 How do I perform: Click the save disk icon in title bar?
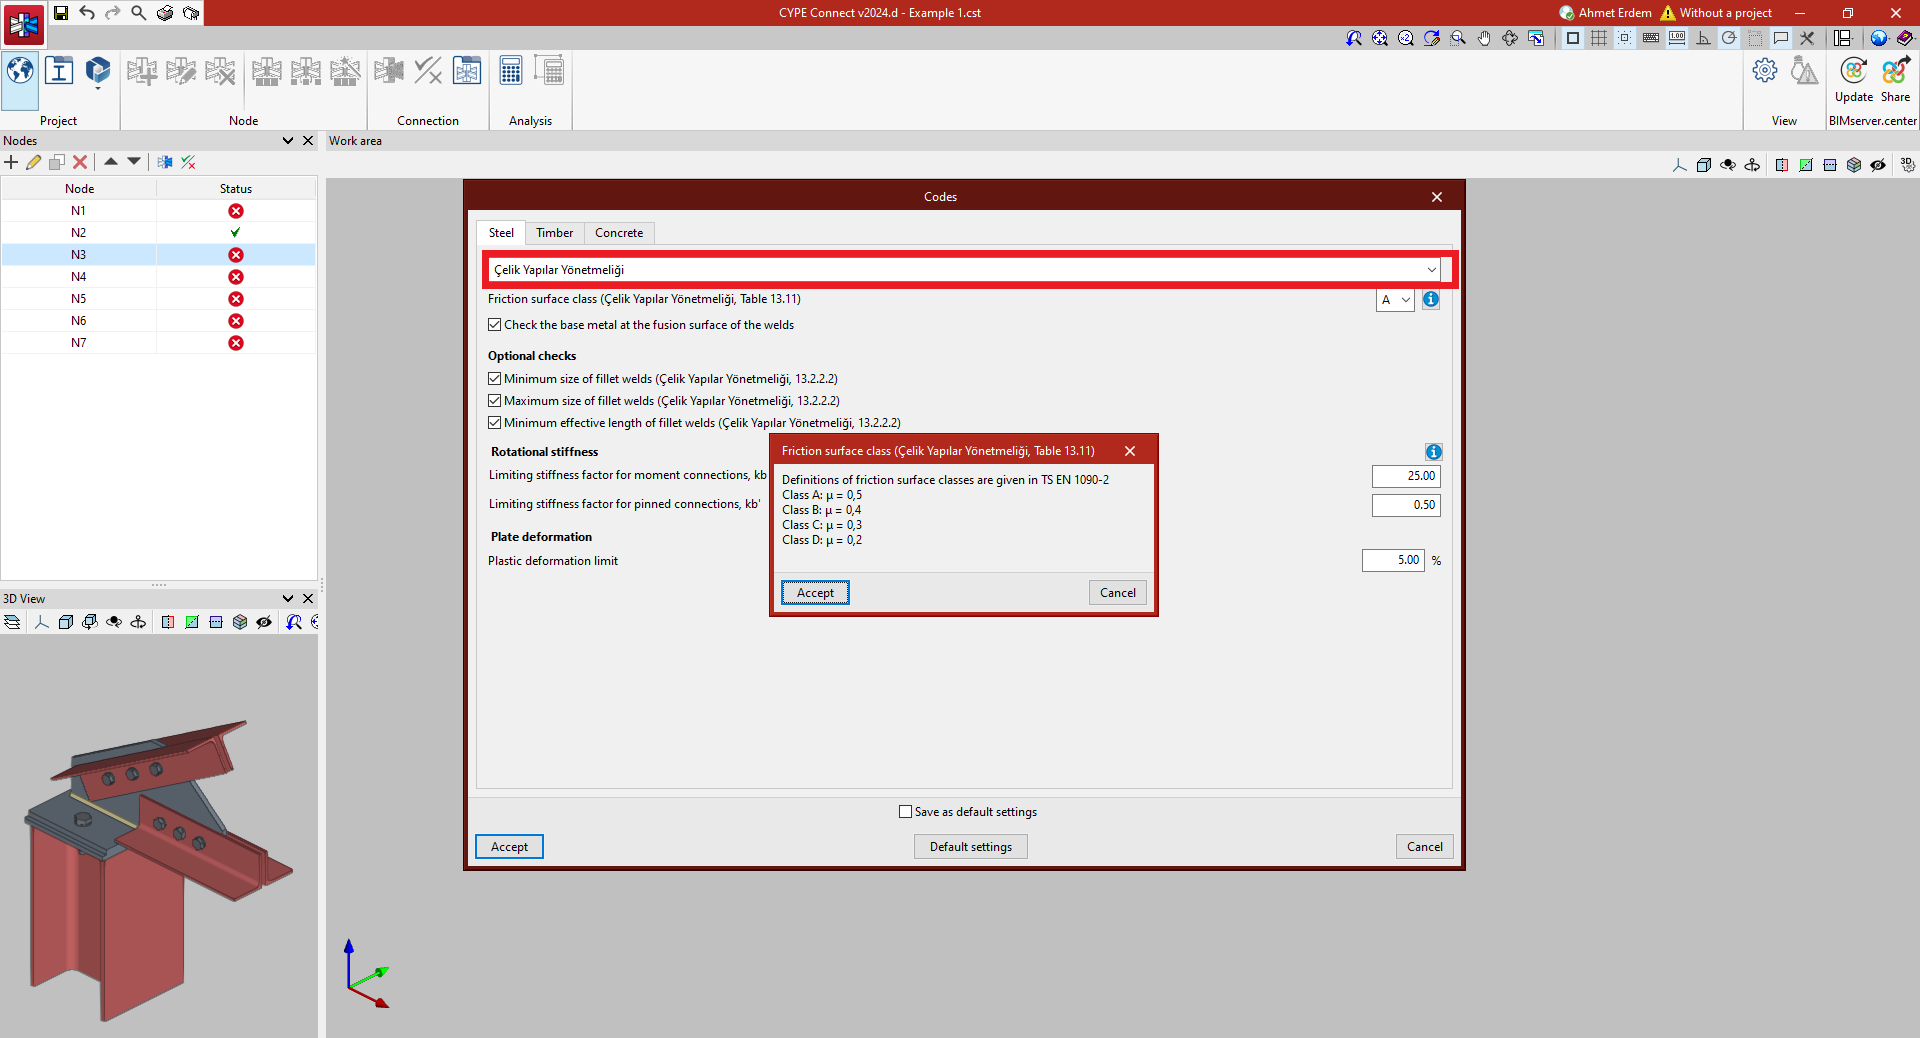coord(61,13)
